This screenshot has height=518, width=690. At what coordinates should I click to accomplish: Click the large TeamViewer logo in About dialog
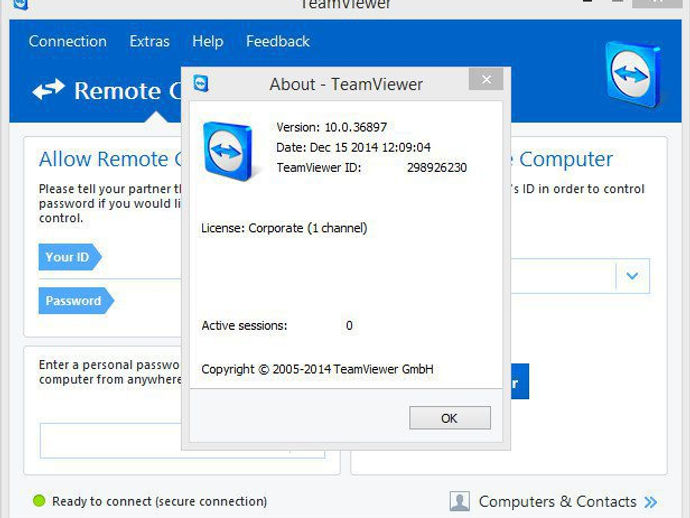tap(228, 151)
